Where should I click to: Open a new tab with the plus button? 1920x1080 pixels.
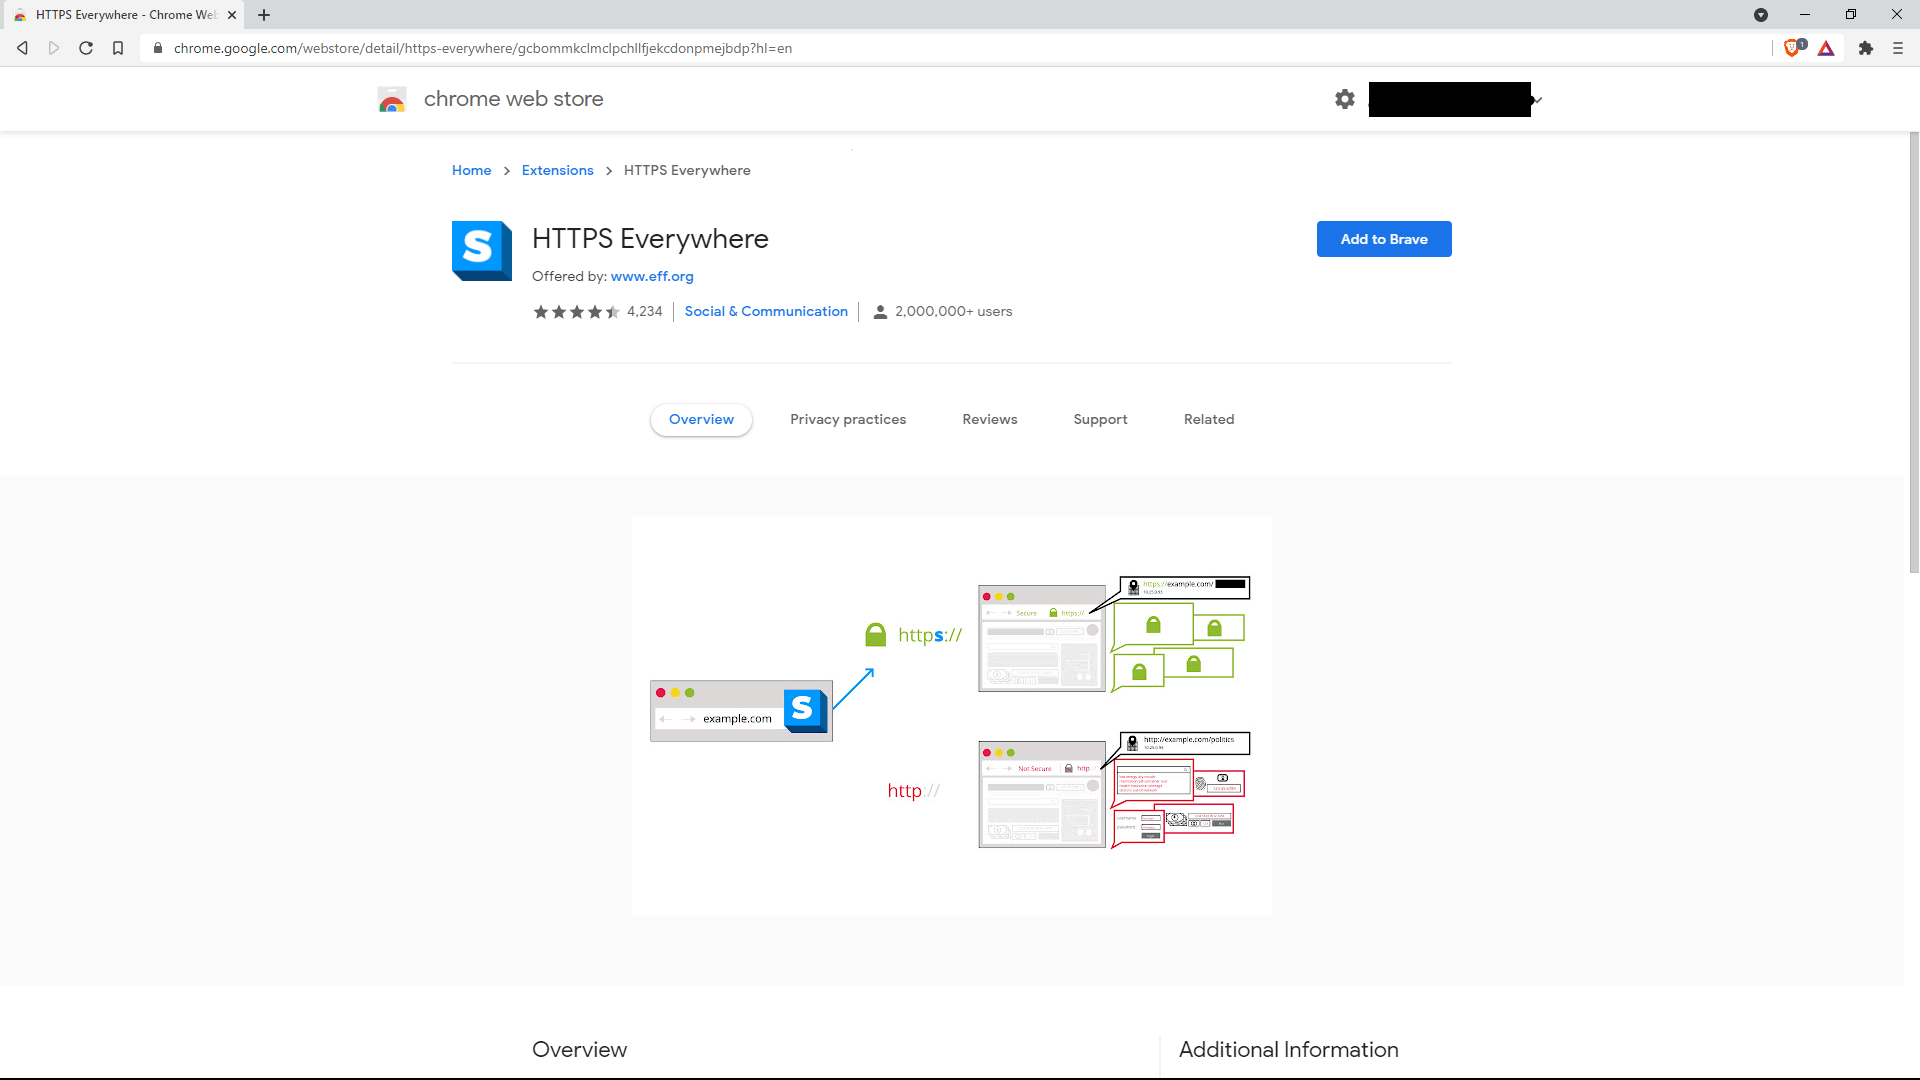(x=264, y=15)
